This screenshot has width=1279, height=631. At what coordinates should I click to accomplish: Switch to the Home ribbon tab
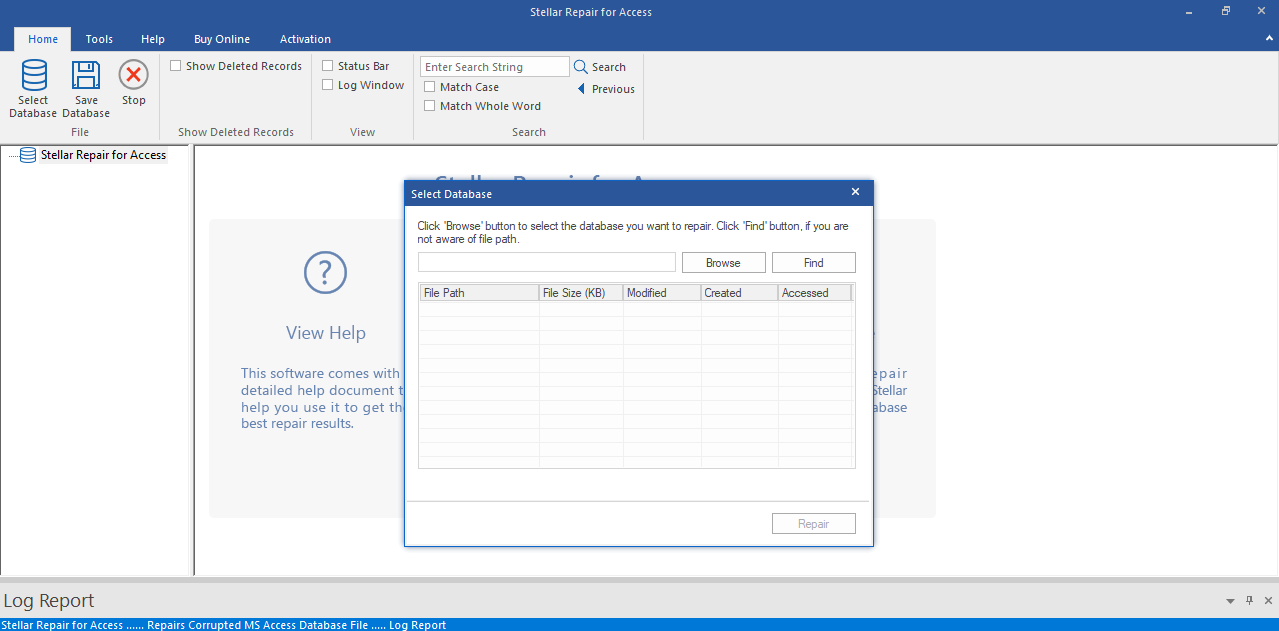pos(43,39)
